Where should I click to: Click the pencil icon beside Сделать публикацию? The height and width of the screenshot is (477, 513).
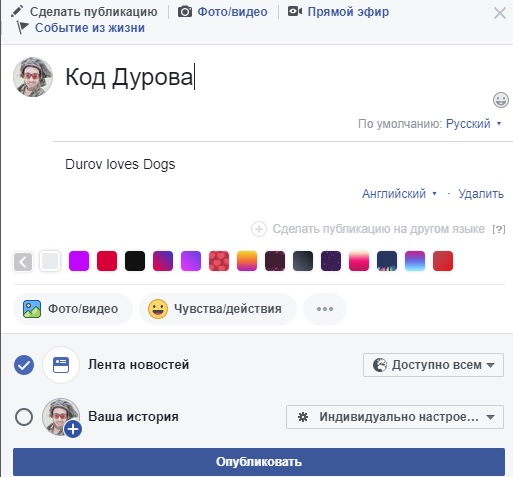tap(17, 11)
